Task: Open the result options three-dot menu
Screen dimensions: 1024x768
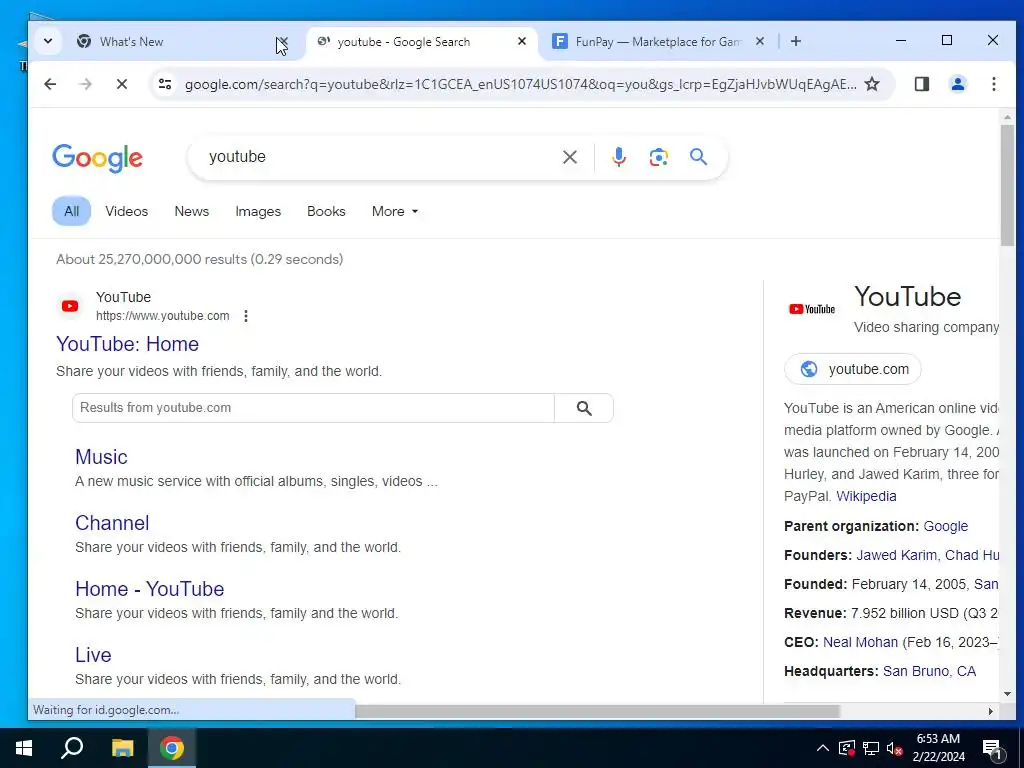Action: click(246, 316)
